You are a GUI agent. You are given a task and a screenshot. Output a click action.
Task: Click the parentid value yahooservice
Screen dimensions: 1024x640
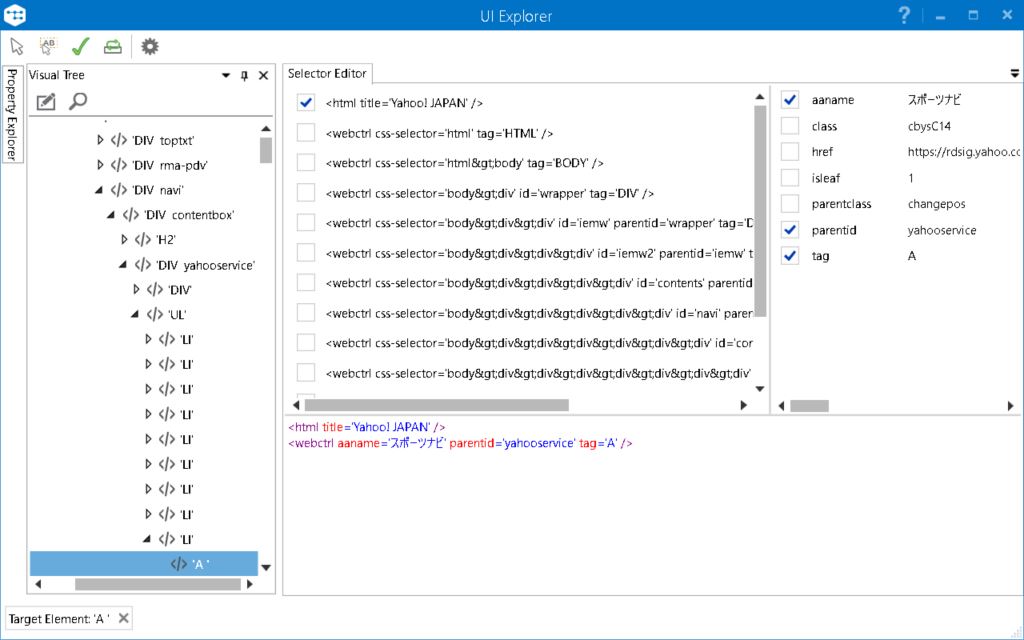(942, 230)
